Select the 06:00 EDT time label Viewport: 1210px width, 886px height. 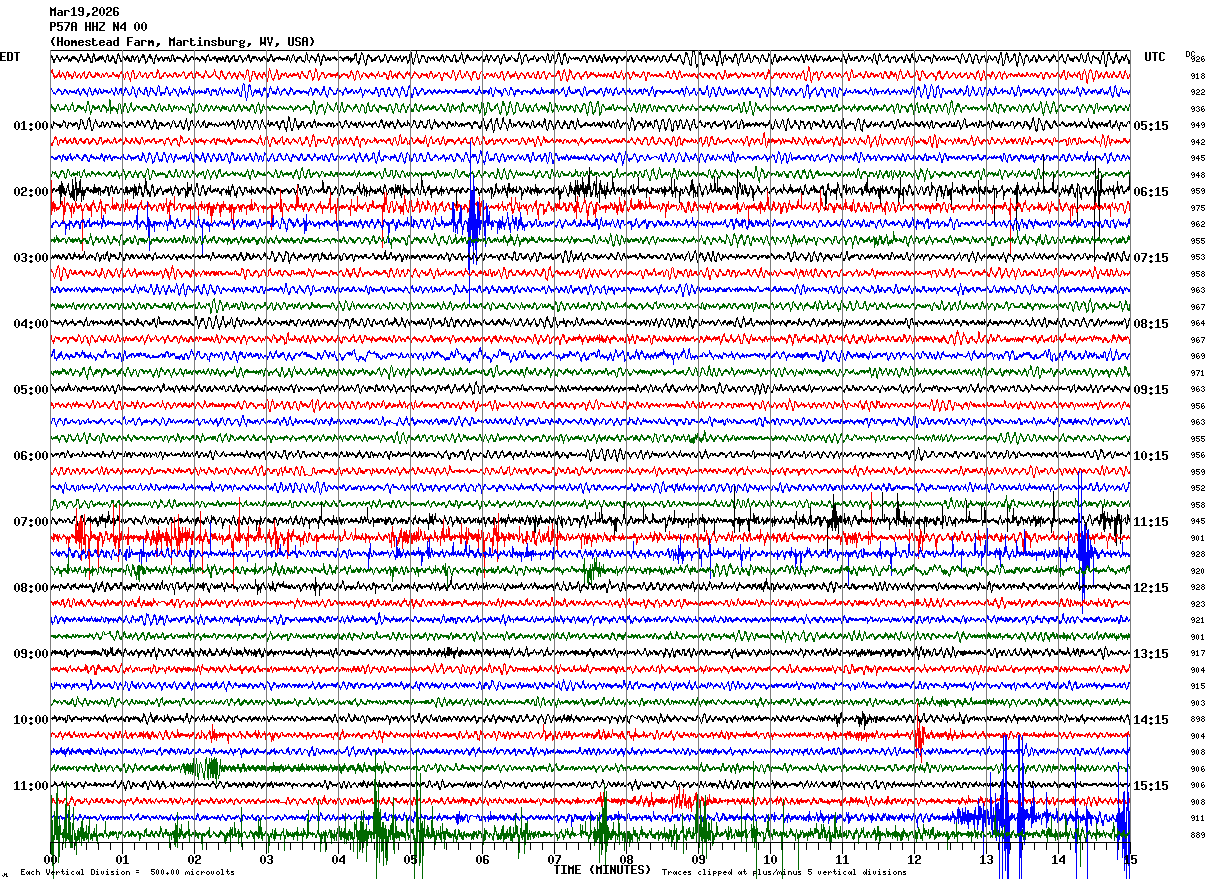click(31, 456)
